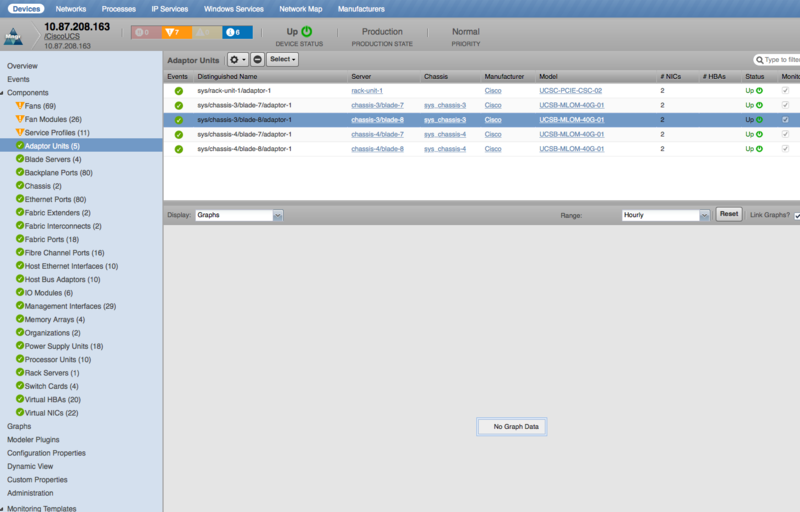Open the Networks tab
Screen dimensions: 800x512
71,9
